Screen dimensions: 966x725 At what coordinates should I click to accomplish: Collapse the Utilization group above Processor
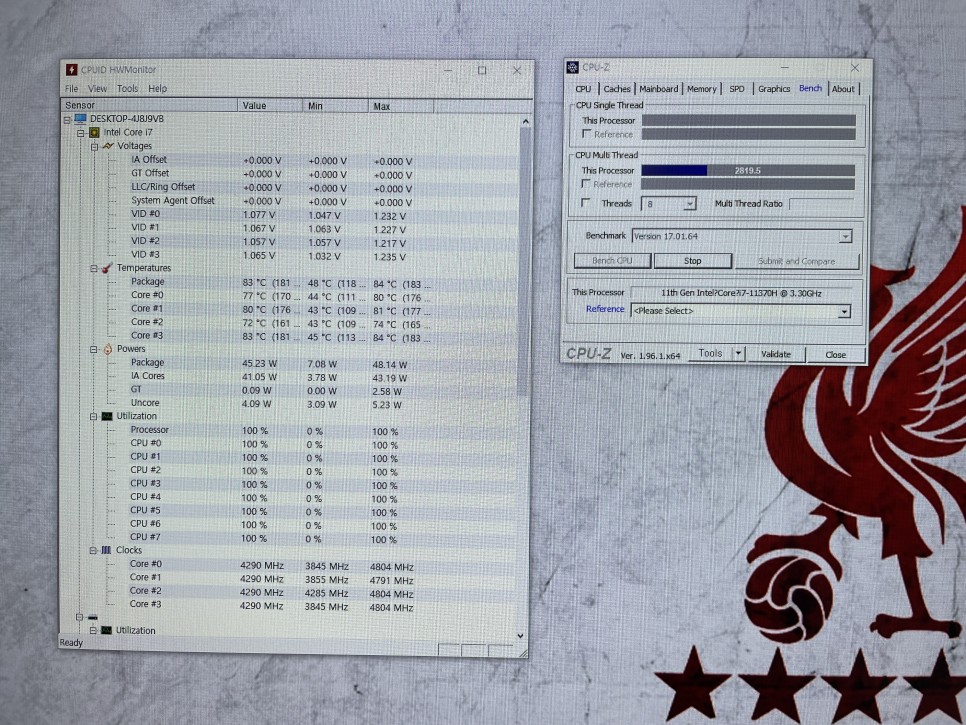pyautogui.click(x=93, y=416)
